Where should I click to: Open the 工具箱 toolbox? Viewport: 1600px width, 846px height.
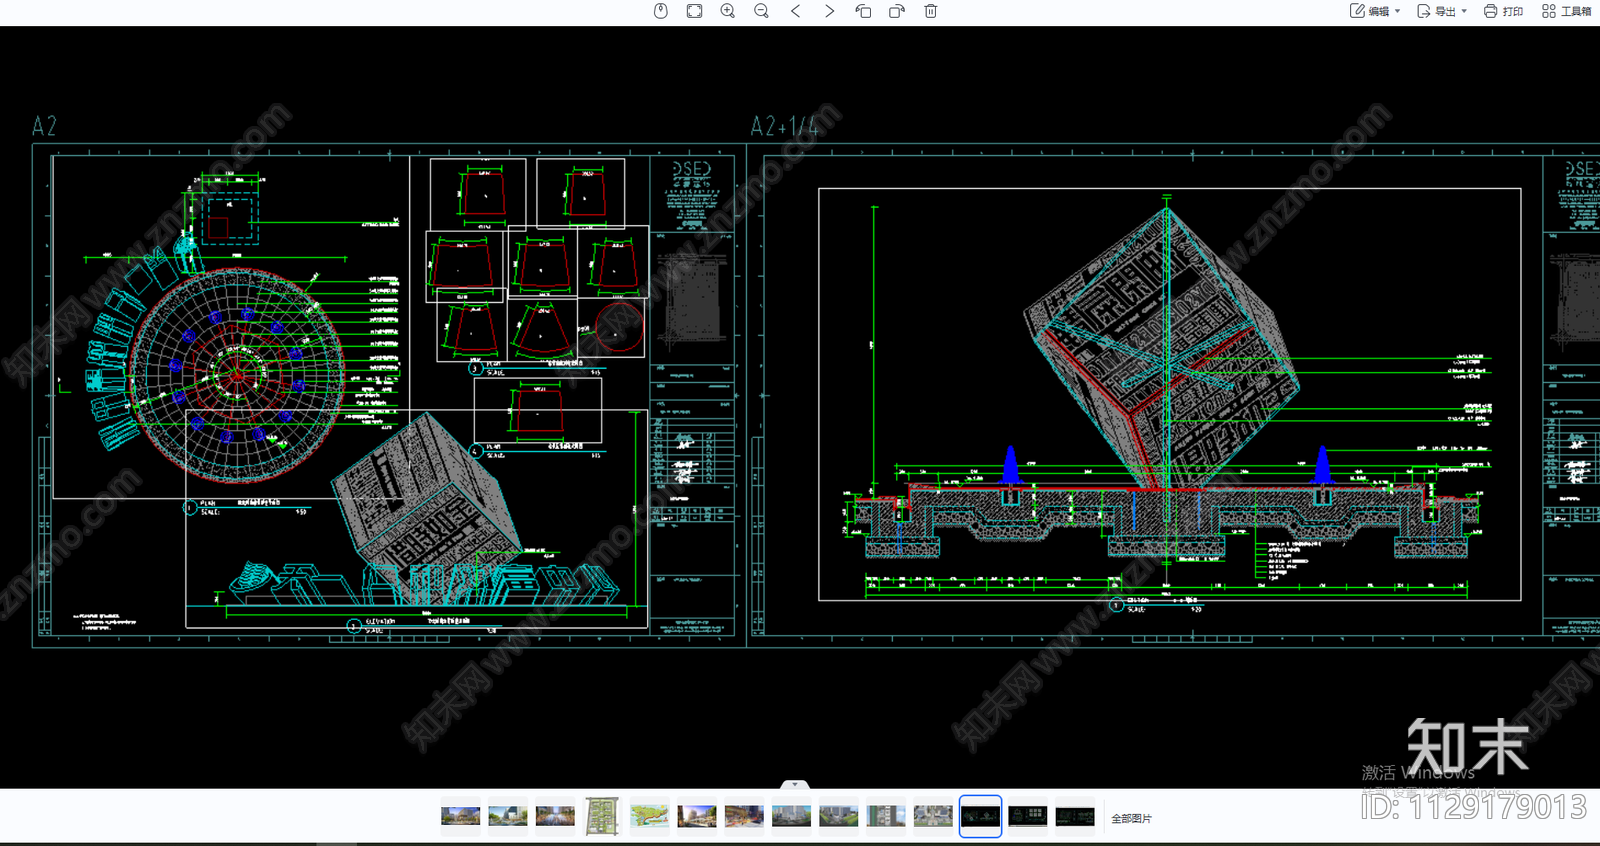(x=1566, y=11)
